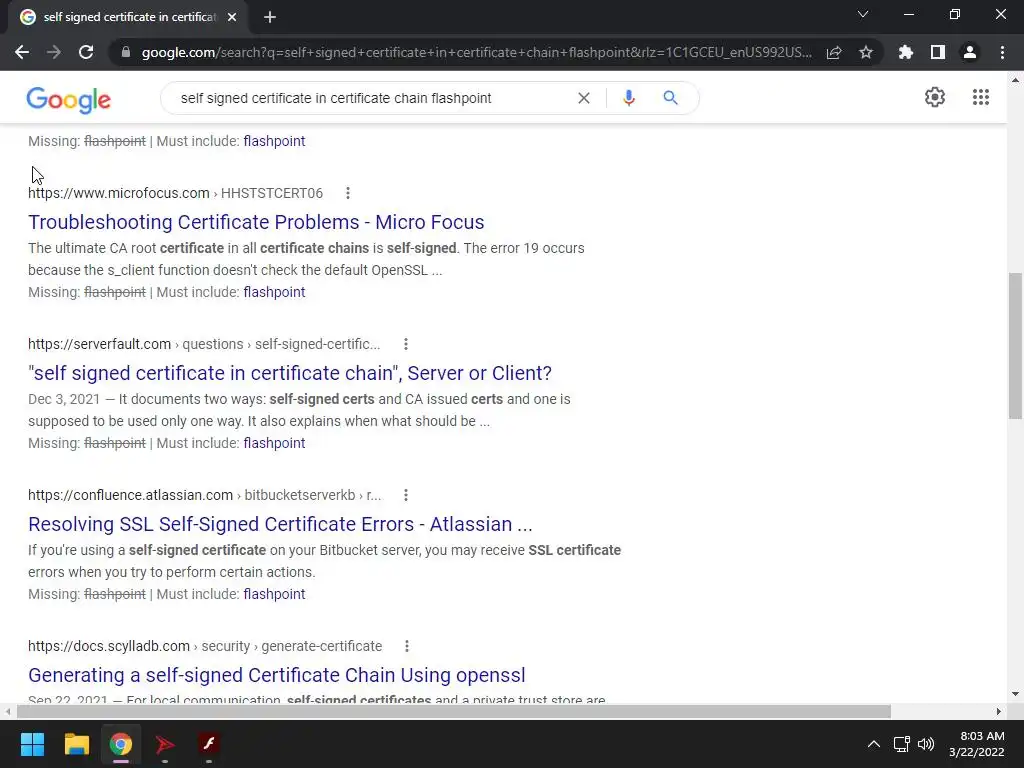This screenshot has height=768, width=1024.
Task: Share this page icon in address bar
Action: (834, 52)
